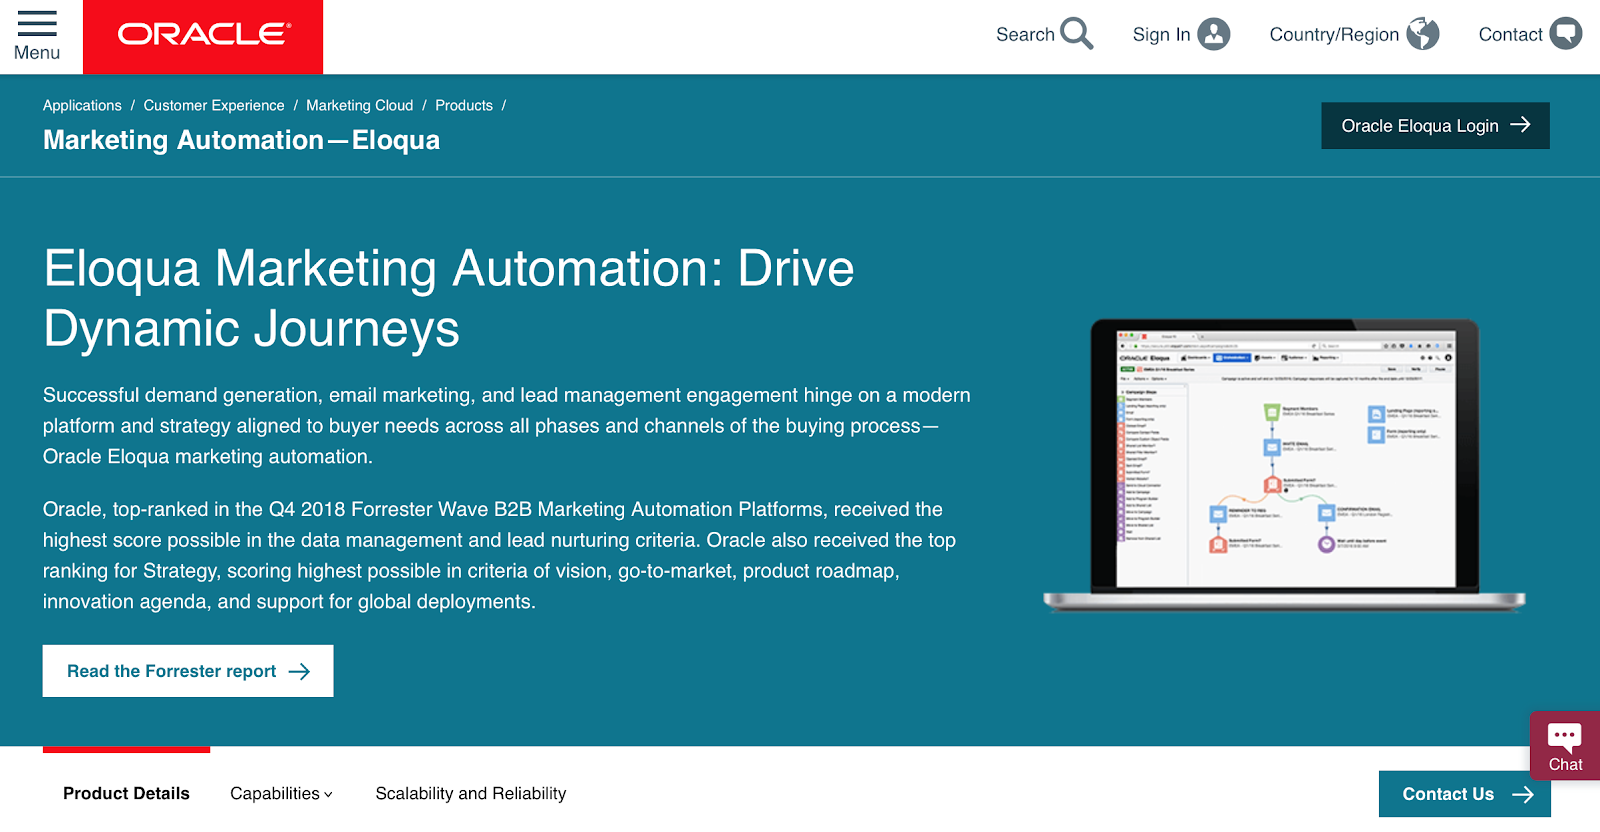1600x832 pixels.
Task: Click the Eloqua laptop screenshot image
Action: 1284,464
